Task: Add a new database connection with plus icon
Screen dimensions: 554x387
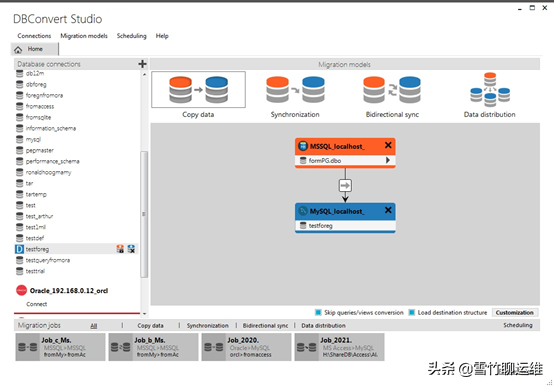Action: click(142, 64)
